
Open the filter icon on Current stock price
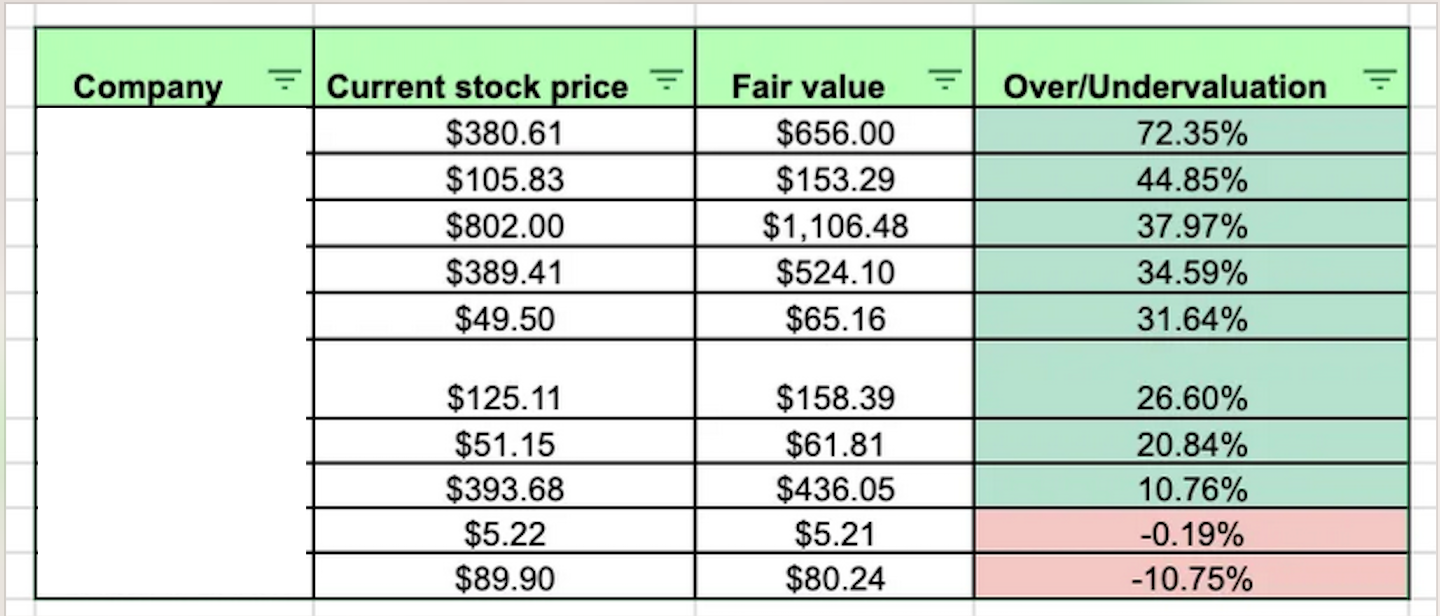[x=665, y=77]
